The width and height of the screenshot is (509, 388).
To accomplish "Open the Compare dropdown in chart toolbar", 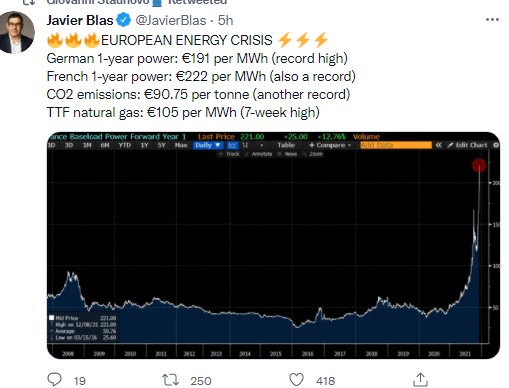I will point(330,145).
